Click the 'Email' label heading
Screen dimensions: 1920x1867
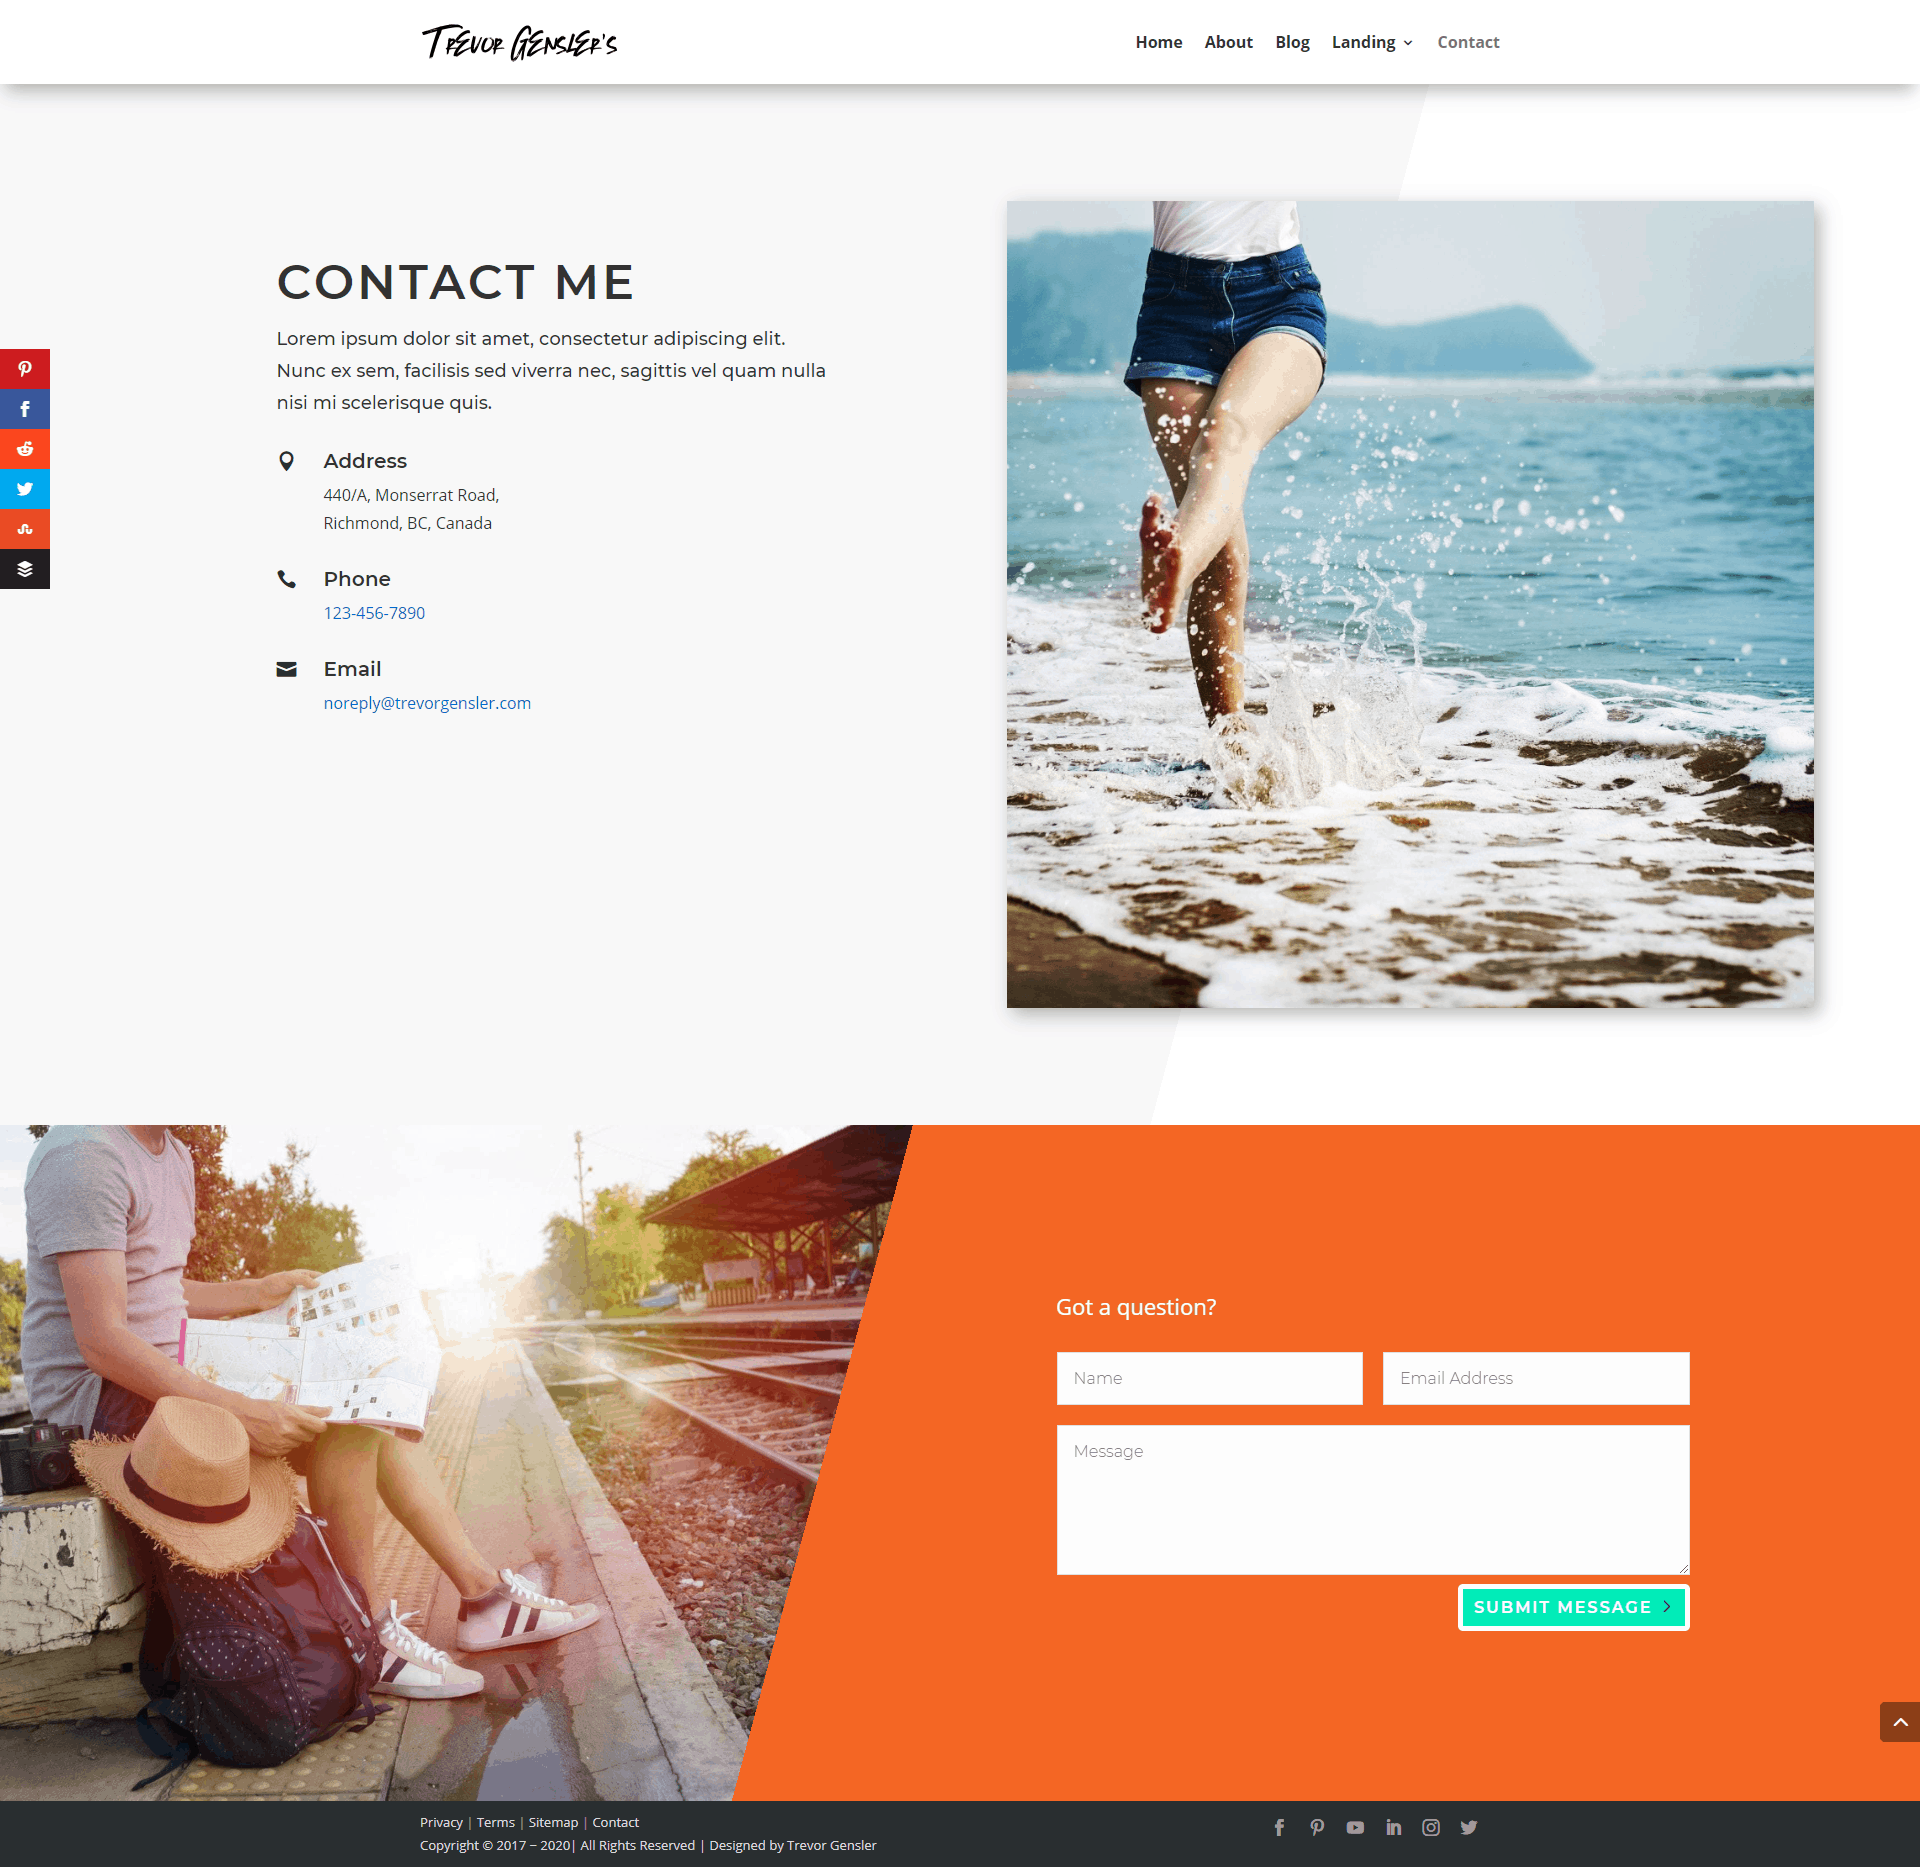(x=352, y=669)
